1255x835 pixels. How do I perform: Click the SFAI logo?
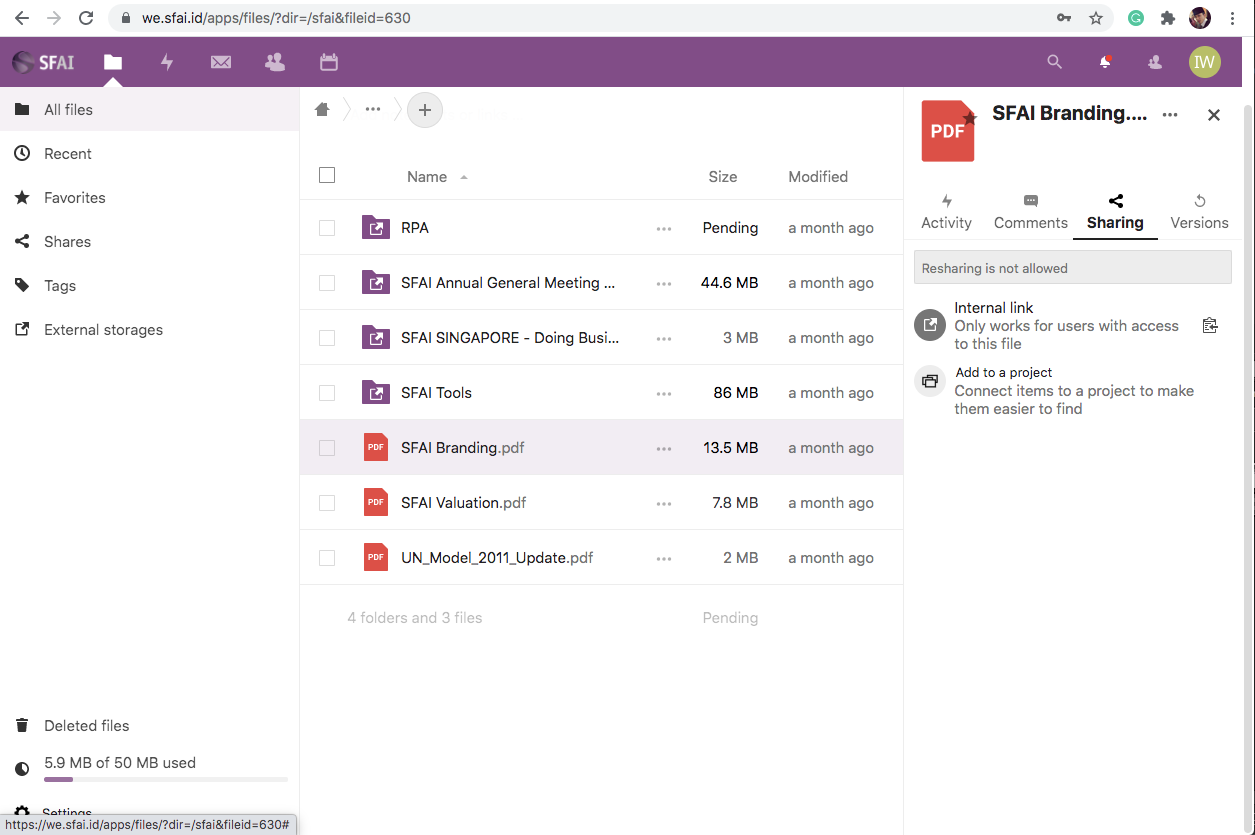[x=43, y=62]
